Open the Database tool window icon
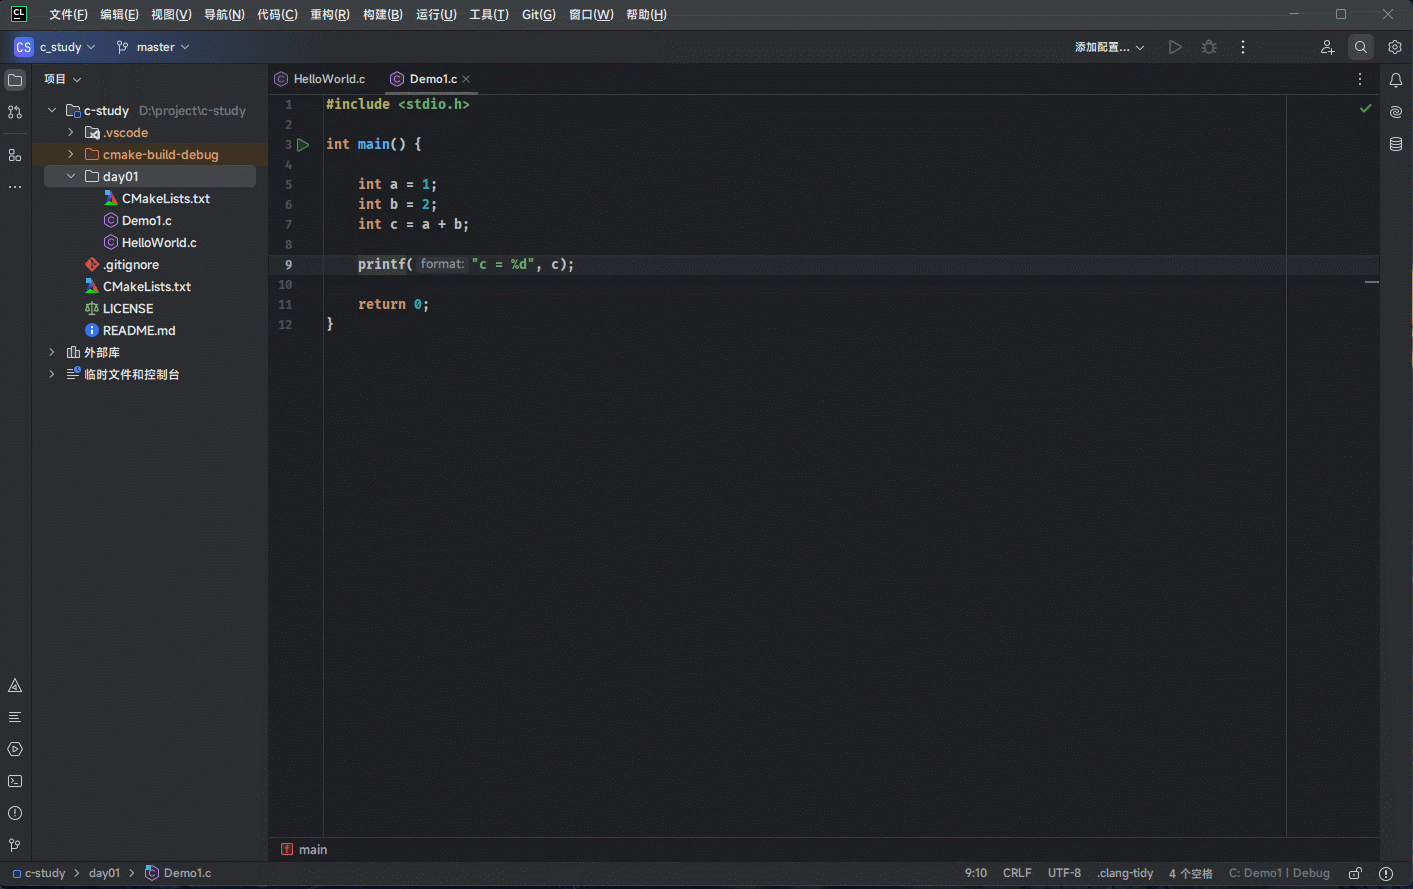This screenshot has height=889, width=1413. click(1395, 144)
